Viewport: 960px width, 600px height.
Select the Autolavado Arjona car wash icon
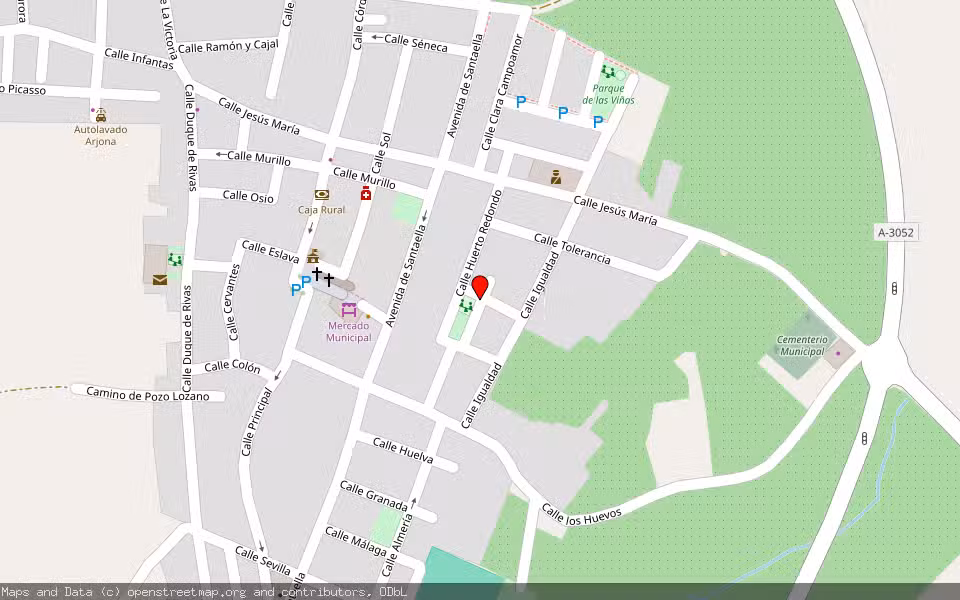pos(101,115)
